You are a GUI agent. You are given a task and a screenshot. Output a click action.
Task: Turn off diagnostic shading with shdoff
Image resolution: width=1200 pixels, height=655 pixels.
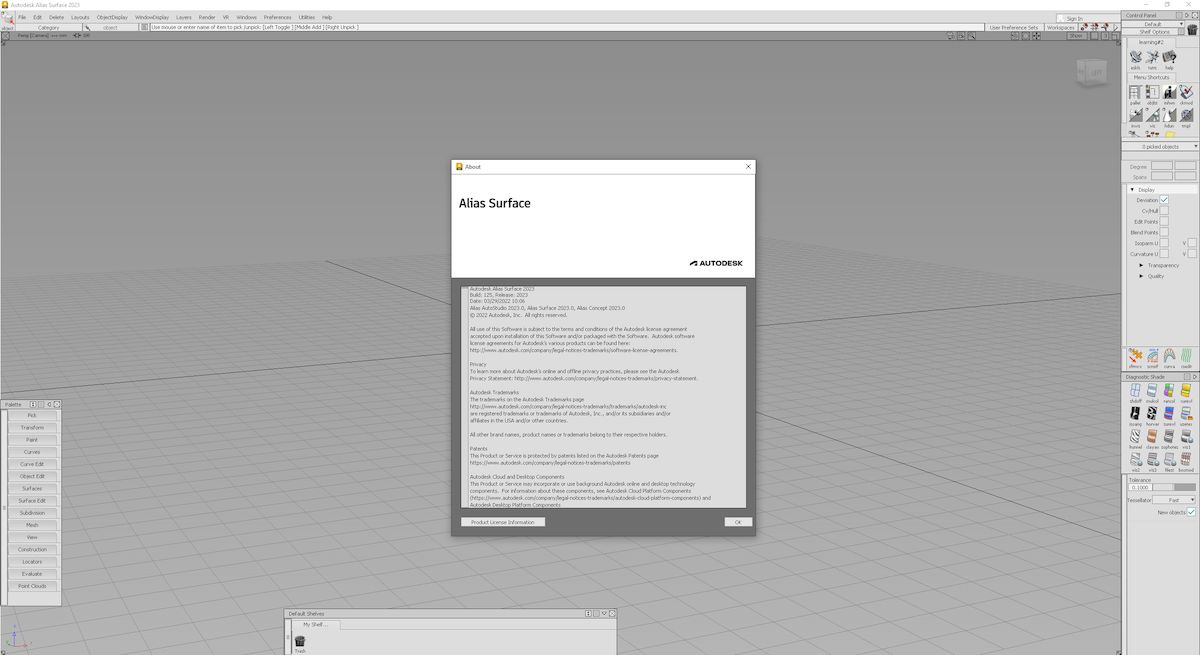click(1135, 390)
